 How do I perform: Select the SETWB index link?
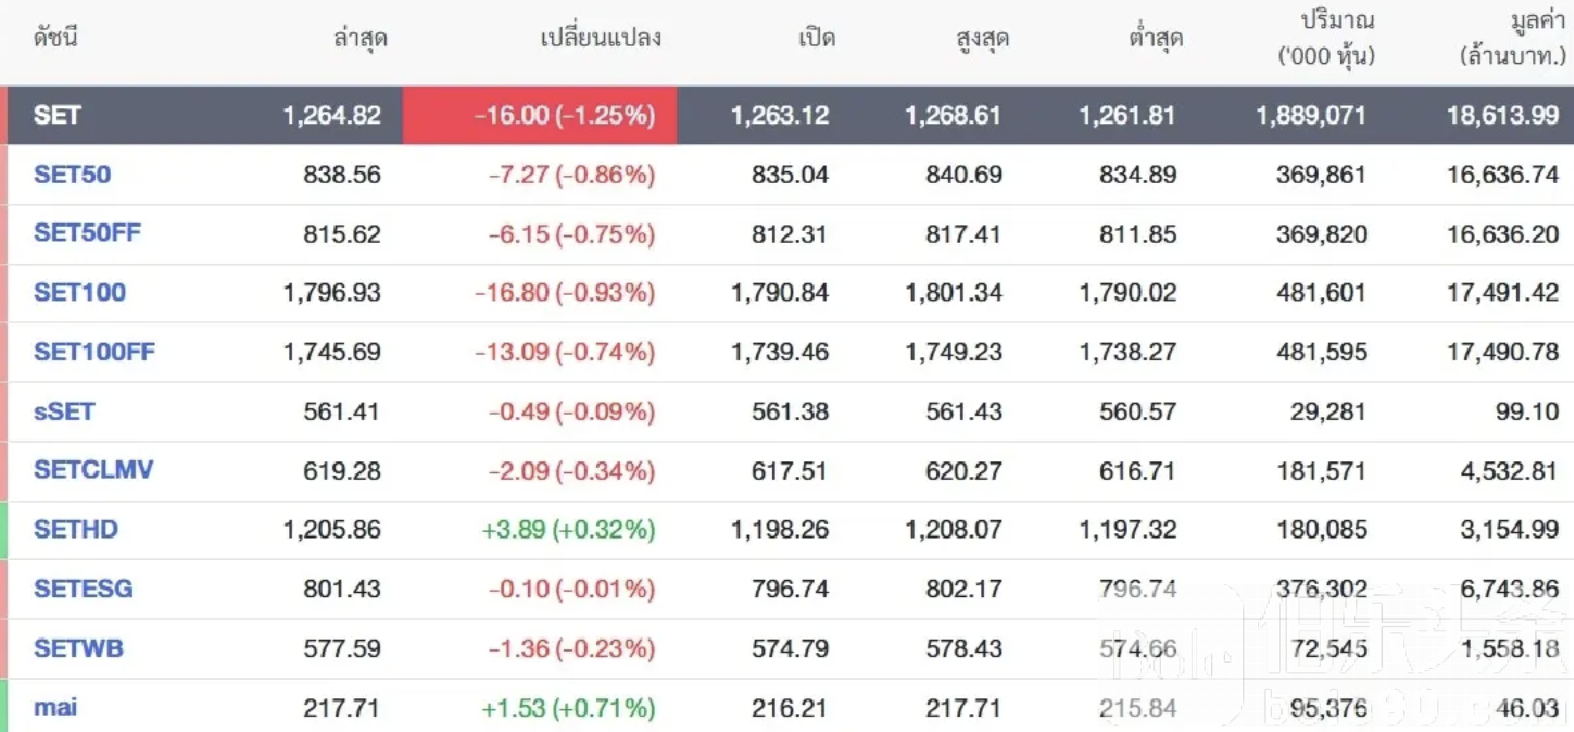click(79, 648)
